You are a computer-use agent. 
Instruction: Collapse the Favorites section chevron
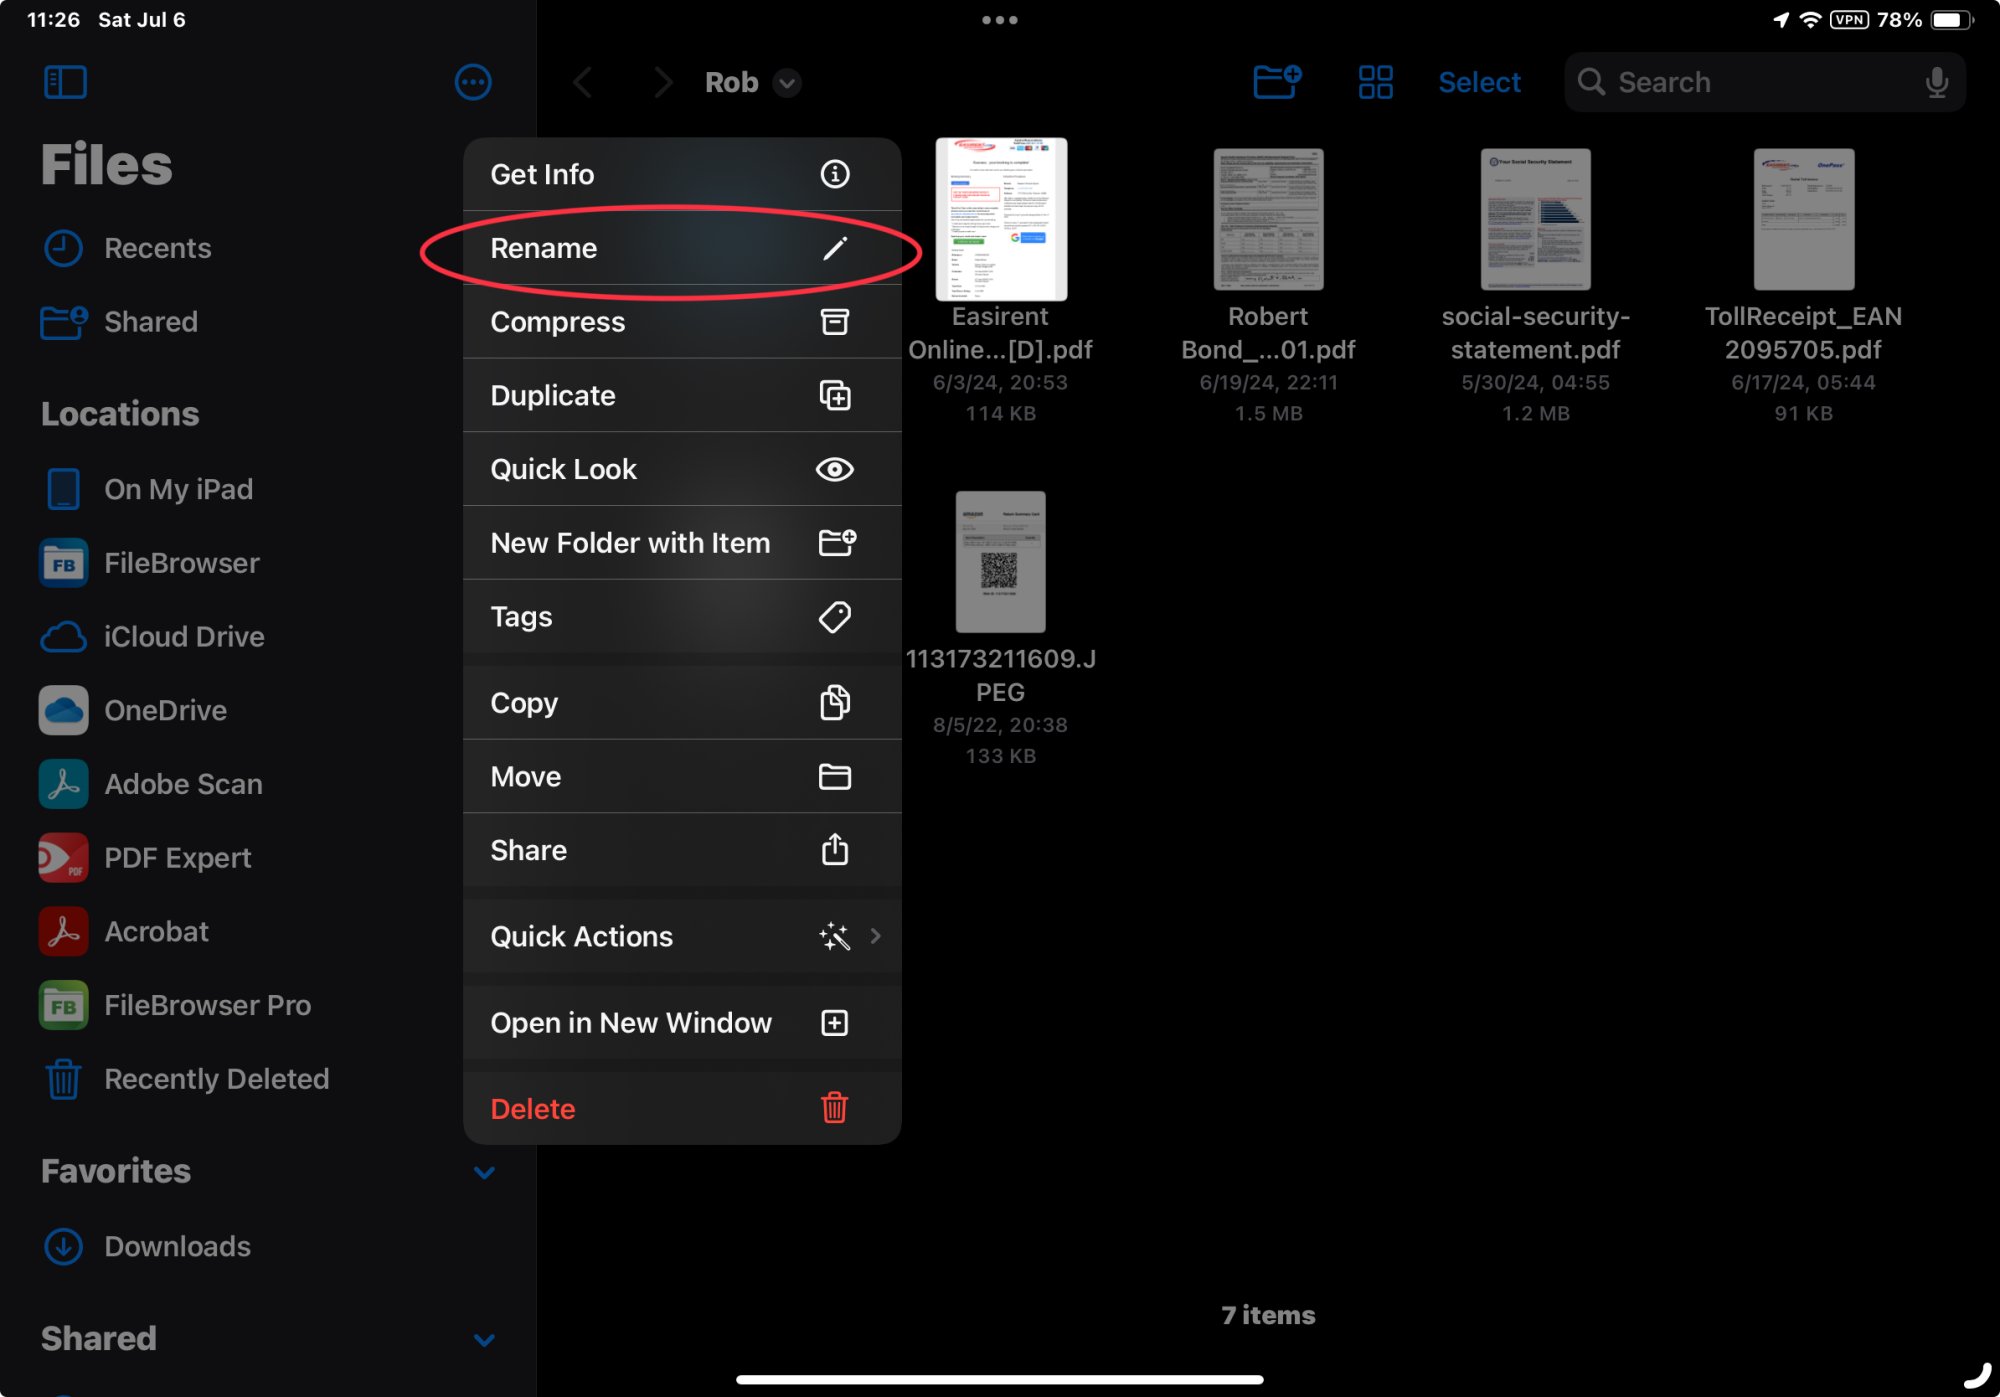tap(484, 1172)
